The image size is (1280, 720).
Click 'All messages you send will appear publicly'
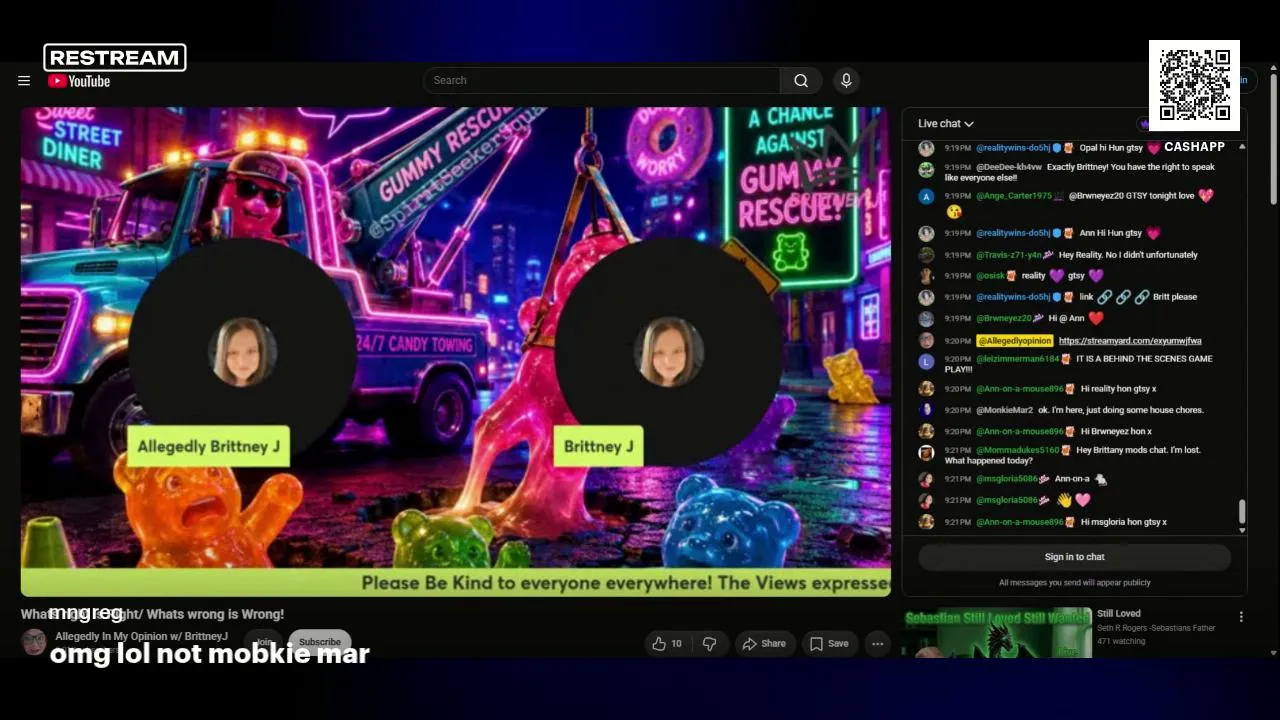(x=1074, y=583)
